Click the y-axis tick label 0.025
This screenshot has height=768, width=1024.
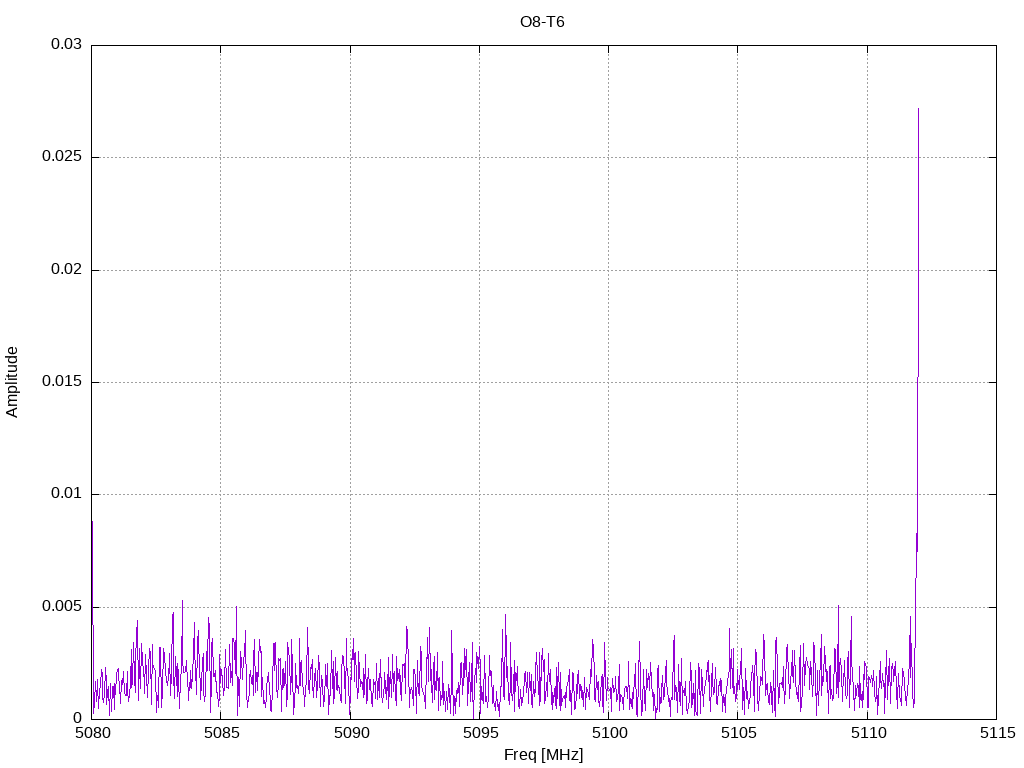pyautogui.click(x=62, y=157)
